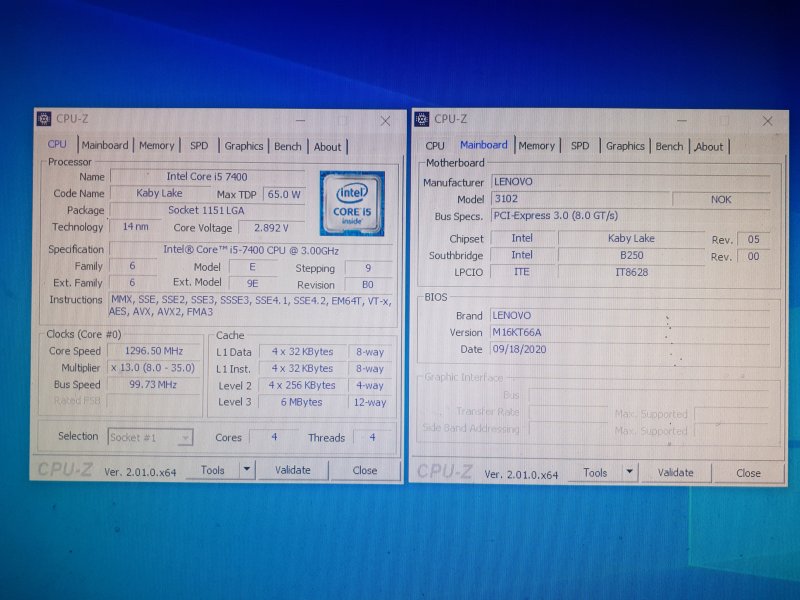Click the Level 3 cache value 6 MBytes
The image size is (800, 600).
click(x=302, y=402)
